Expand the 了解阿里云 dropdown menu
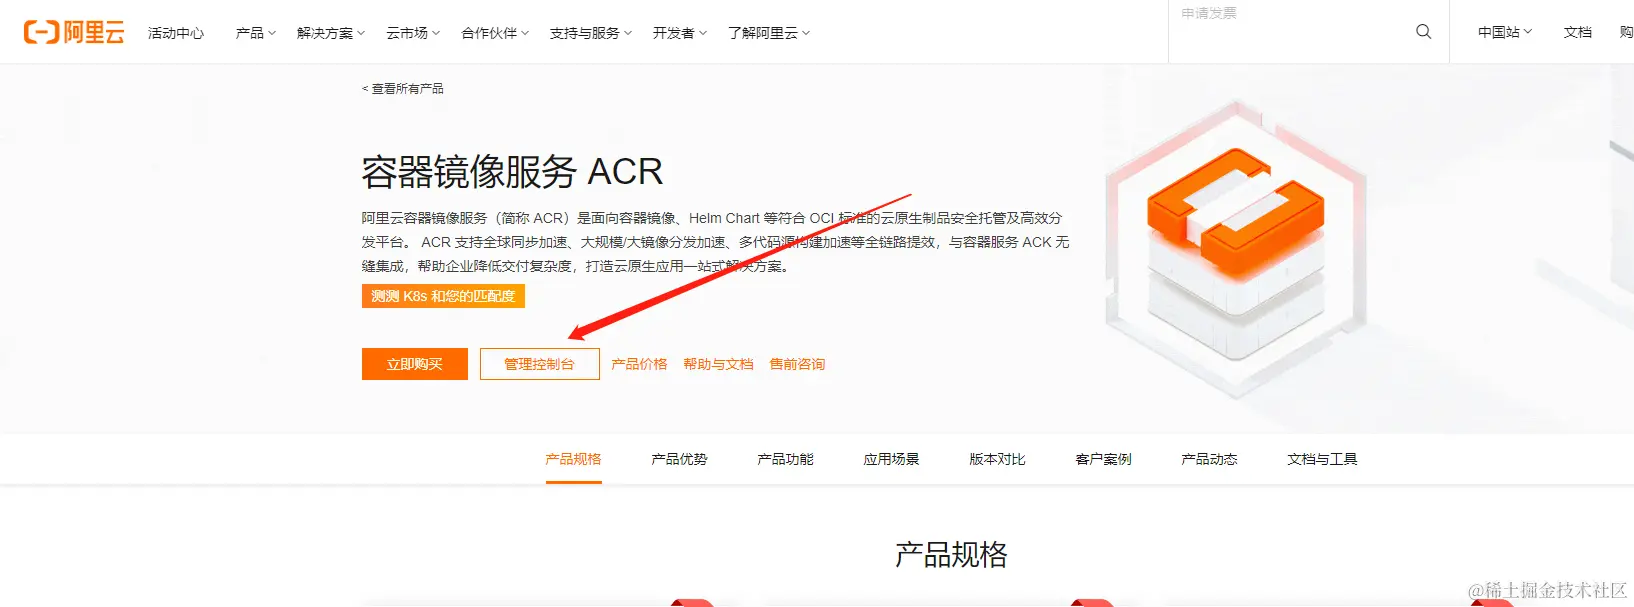1634x607 pixels. 769,33
